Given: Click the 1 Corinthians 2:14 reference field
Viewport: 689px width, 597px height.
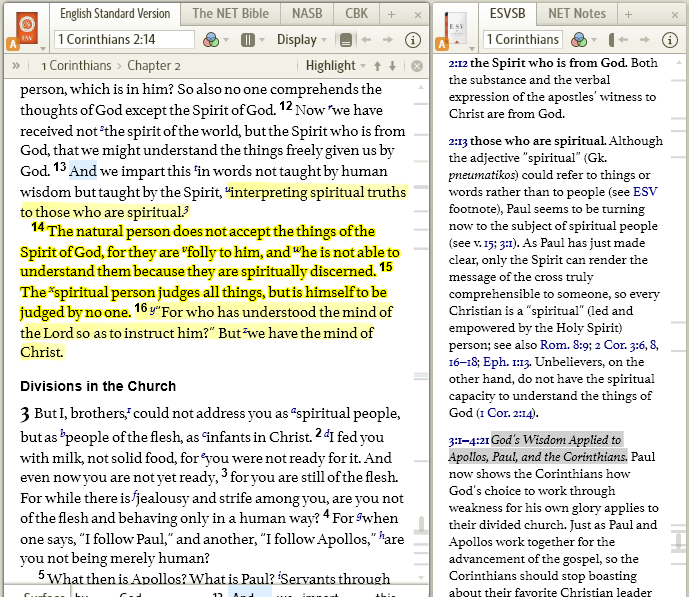Looking at the screenshot, I should coord(125,40).
